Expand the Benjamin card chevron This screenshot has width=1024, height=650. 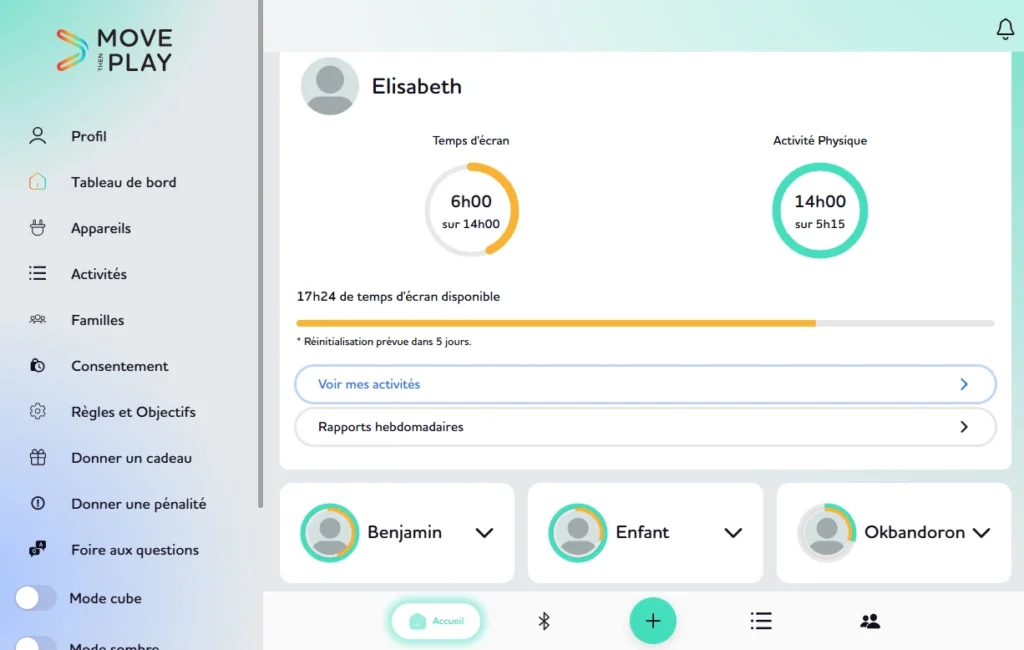coord(485,533)
